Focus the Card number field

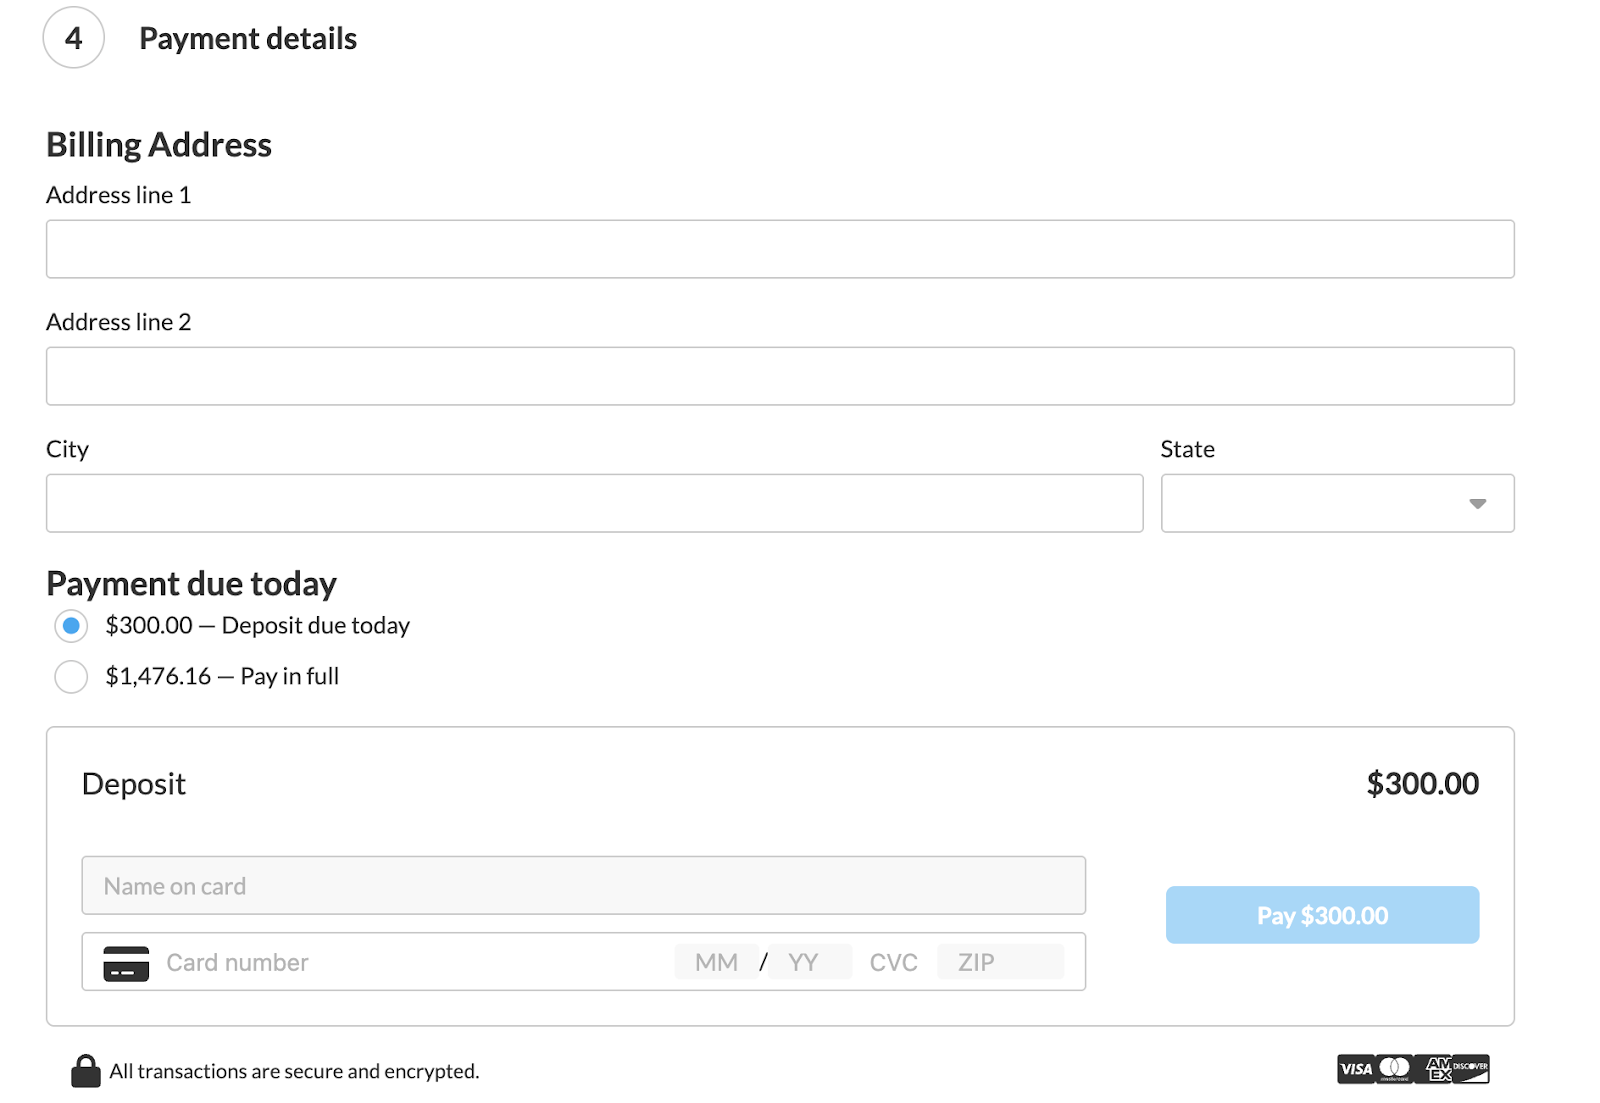pos(400,963)
